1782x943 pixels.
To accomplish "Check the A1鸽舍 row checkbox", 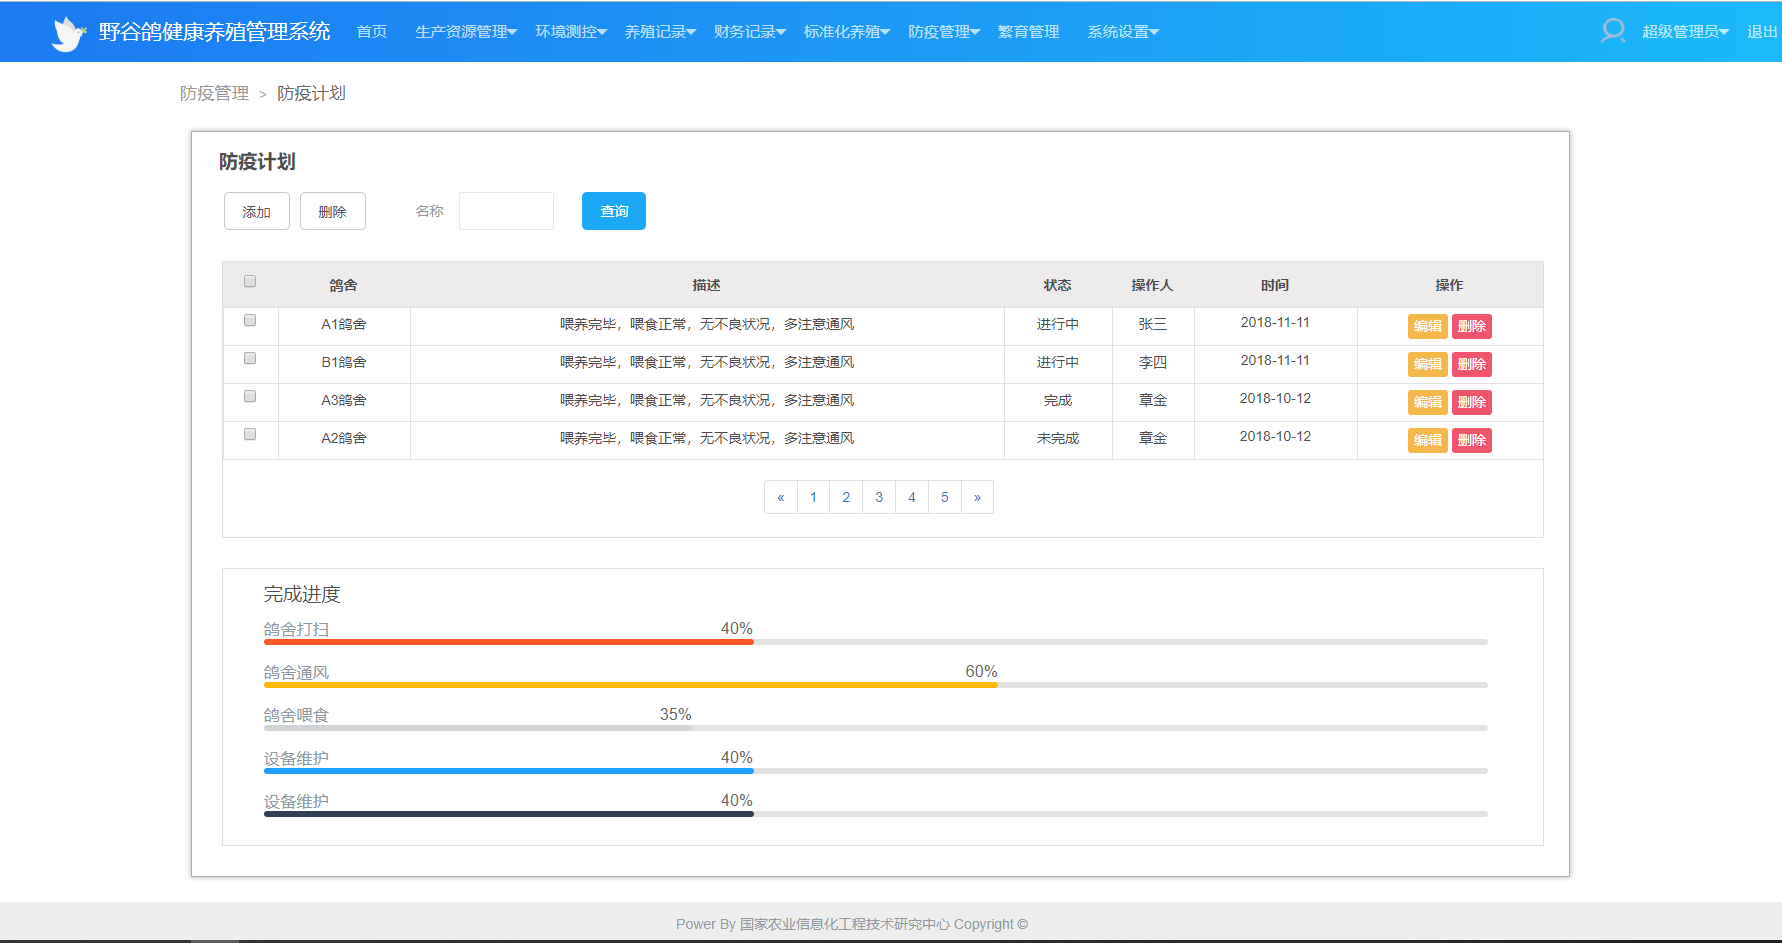I will tap(250, 321).
